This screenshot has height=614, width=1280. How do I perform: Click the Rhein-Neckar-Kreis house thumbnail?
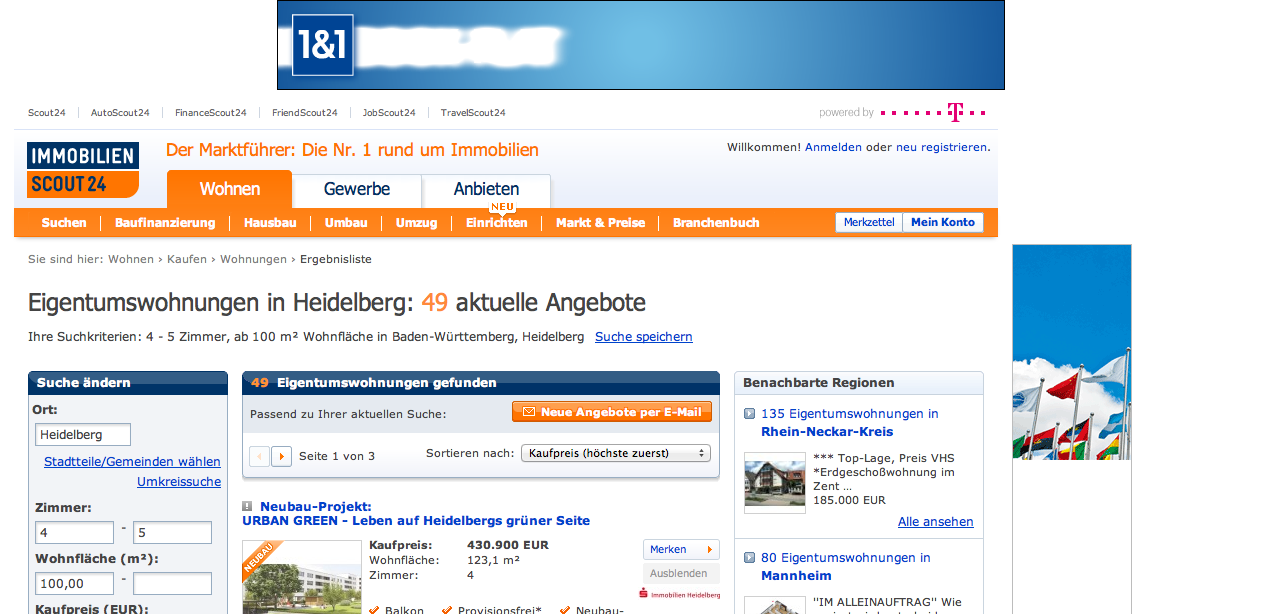(775, 482)
